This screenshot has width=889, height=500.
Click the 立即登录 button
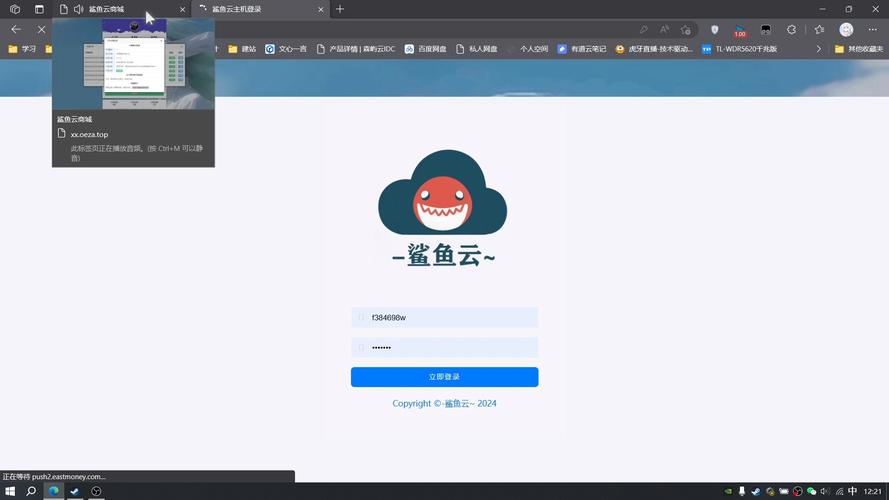444,377
